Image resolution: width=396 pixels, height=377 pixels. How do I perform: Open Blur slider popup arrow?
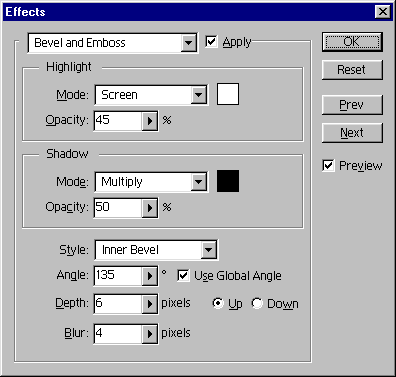(x=150, y=333)
